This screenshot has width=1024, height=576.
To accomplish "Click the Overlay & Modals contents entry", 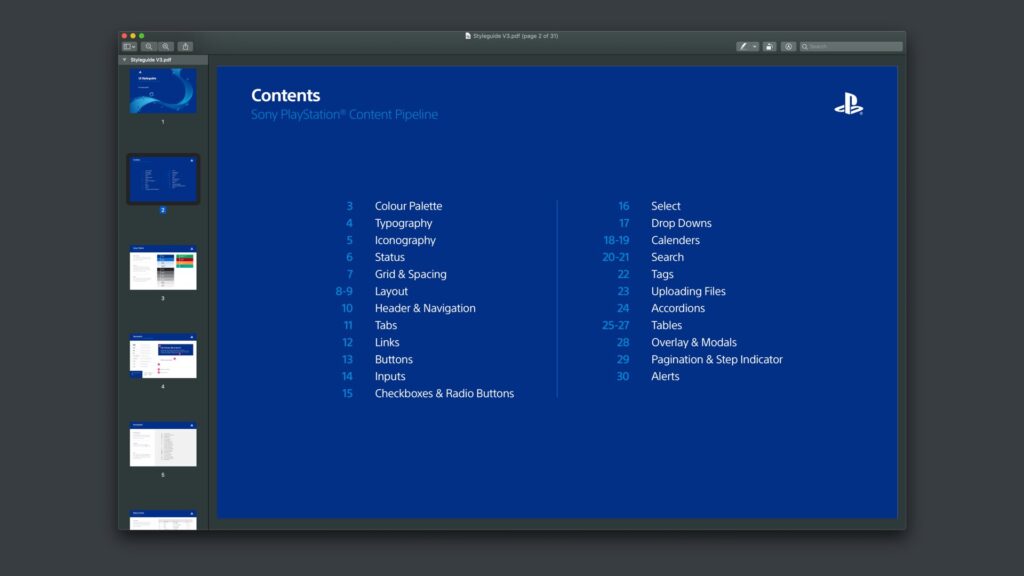I will click(x=693, y=342).
